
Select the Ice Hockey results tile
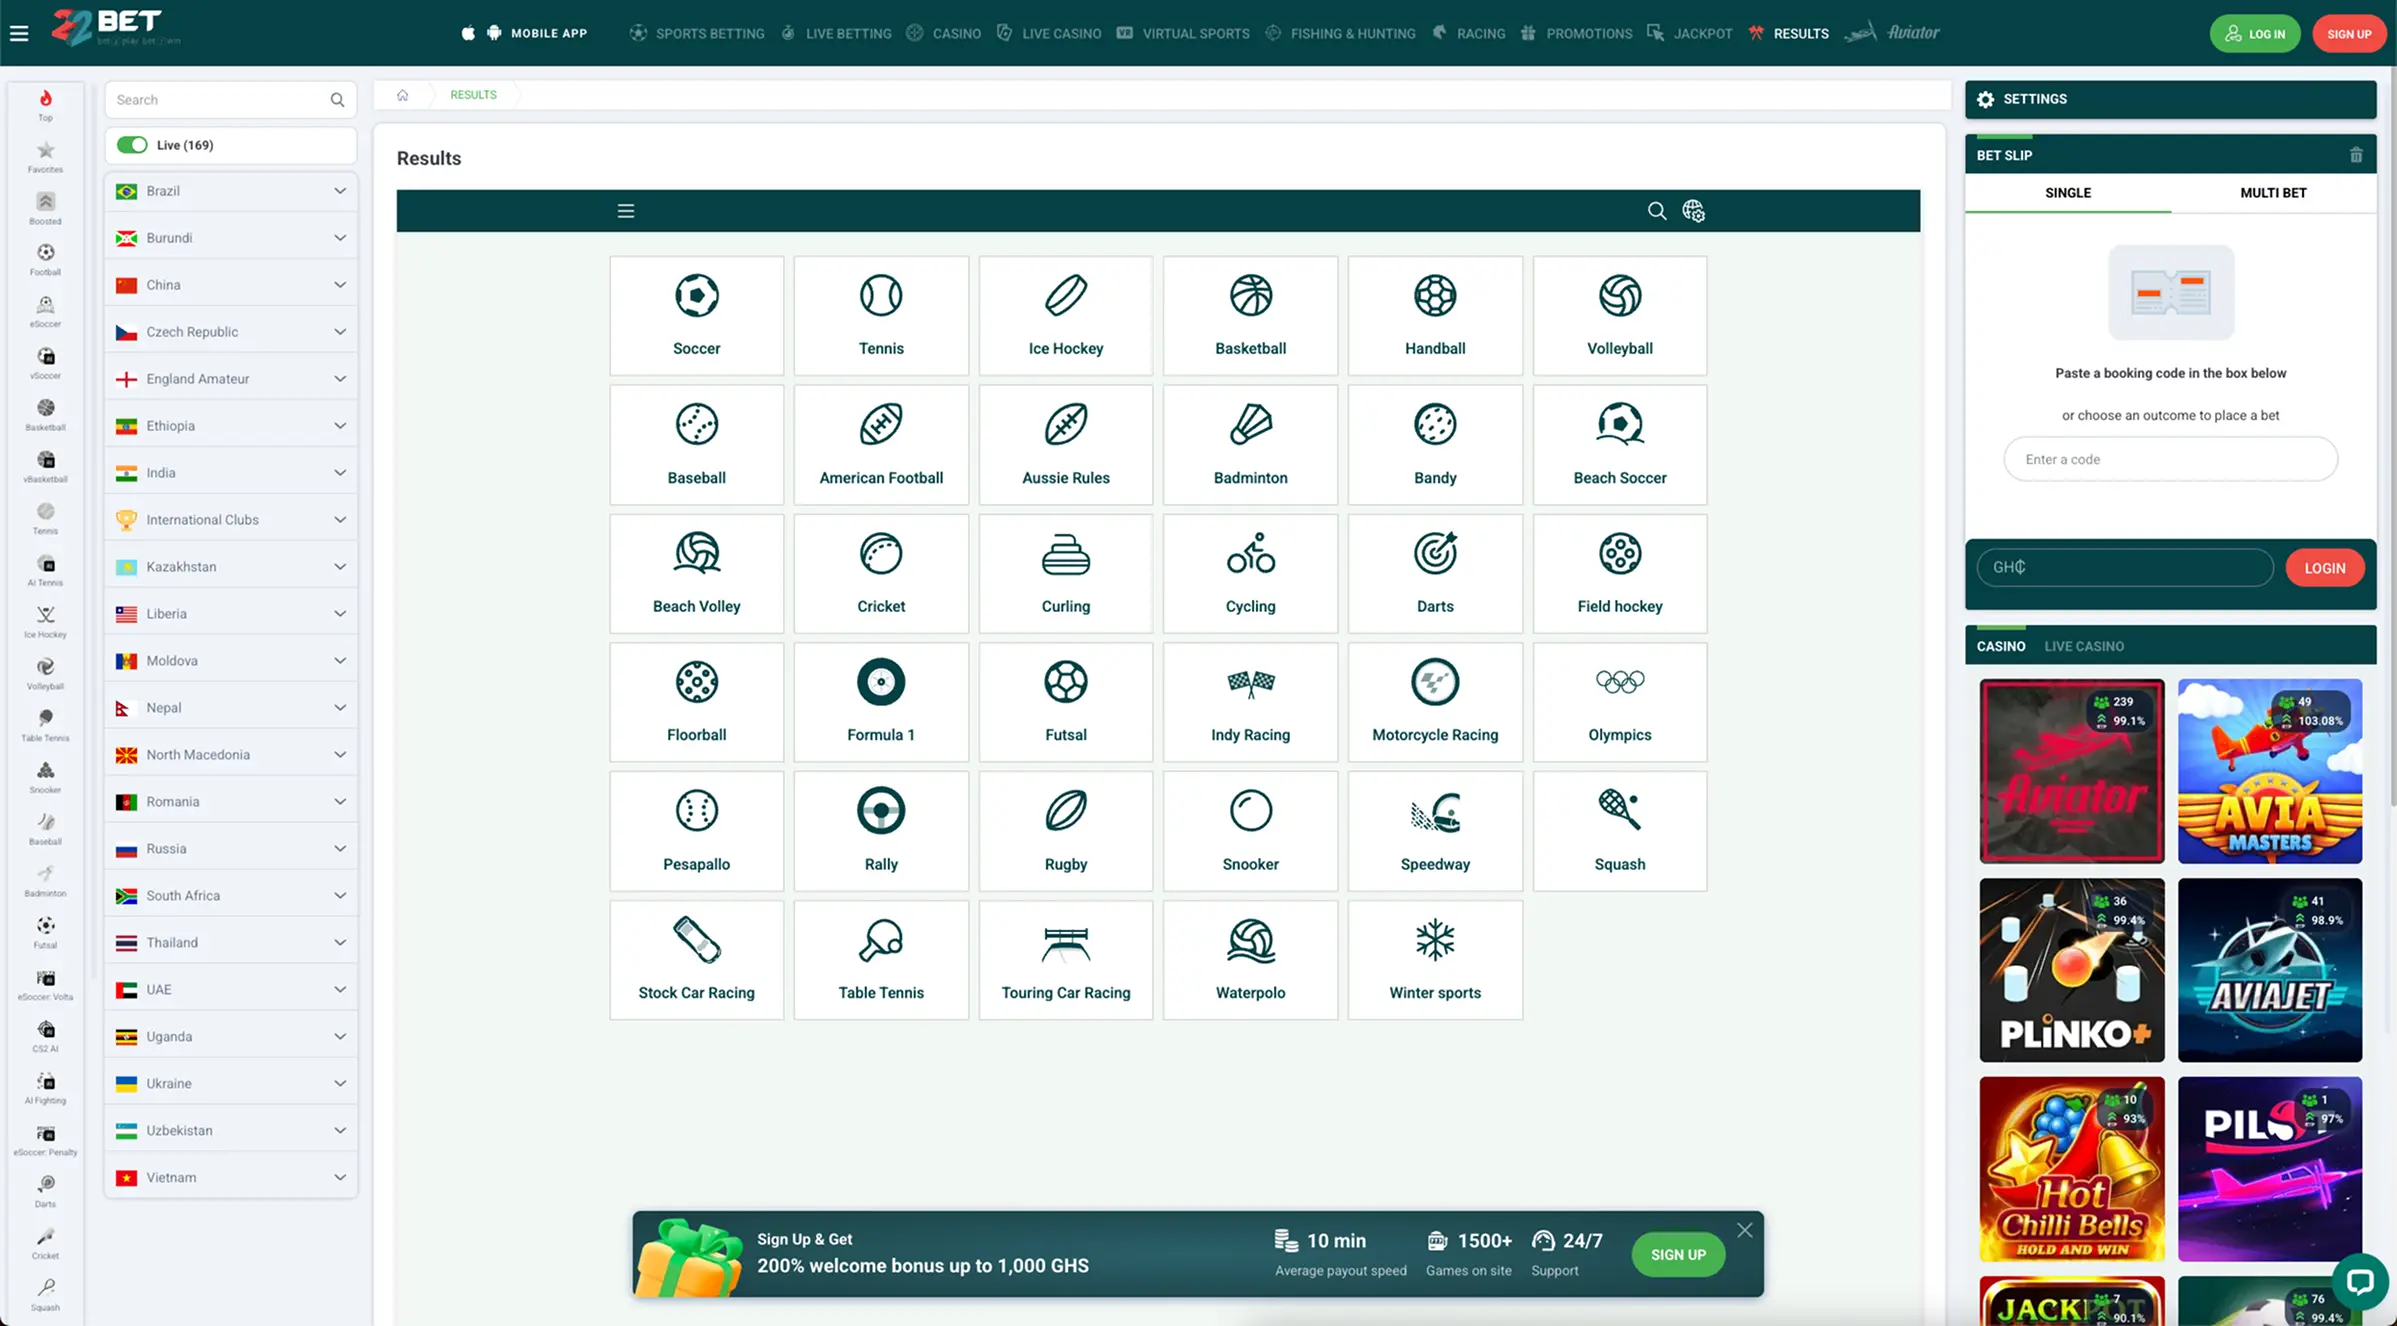point(1065,315)
